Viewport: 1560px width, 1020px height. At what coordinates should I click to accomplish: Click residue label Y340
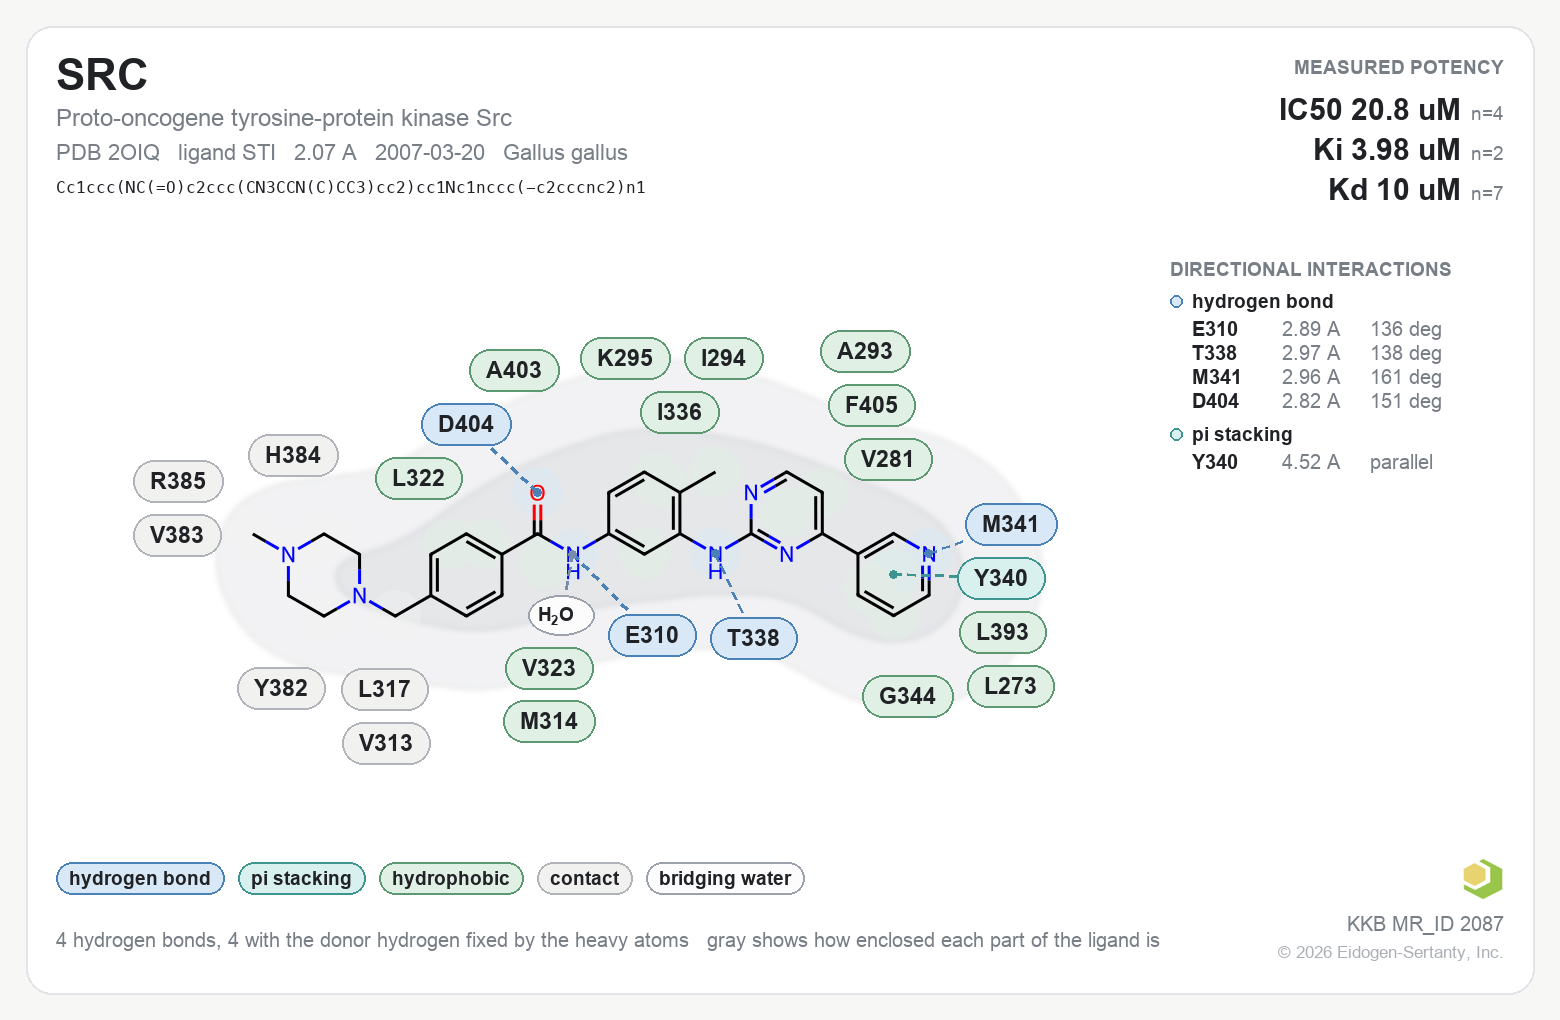tap(1001, 578)
